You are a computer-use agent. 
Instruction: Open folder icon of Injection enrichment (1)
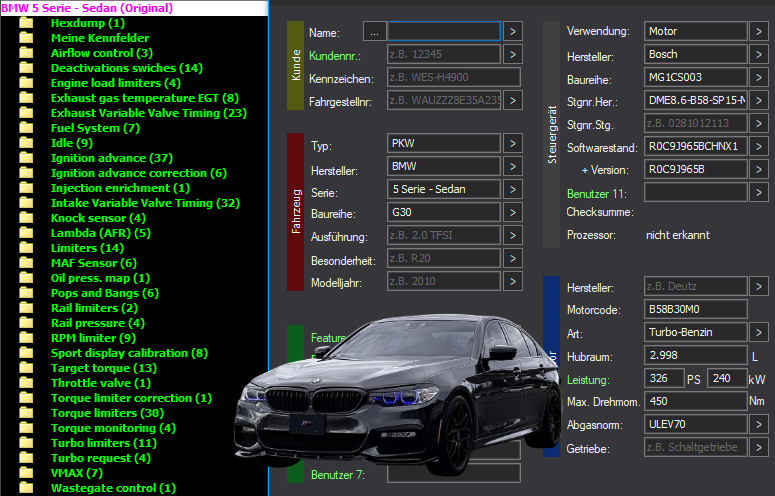26,188
